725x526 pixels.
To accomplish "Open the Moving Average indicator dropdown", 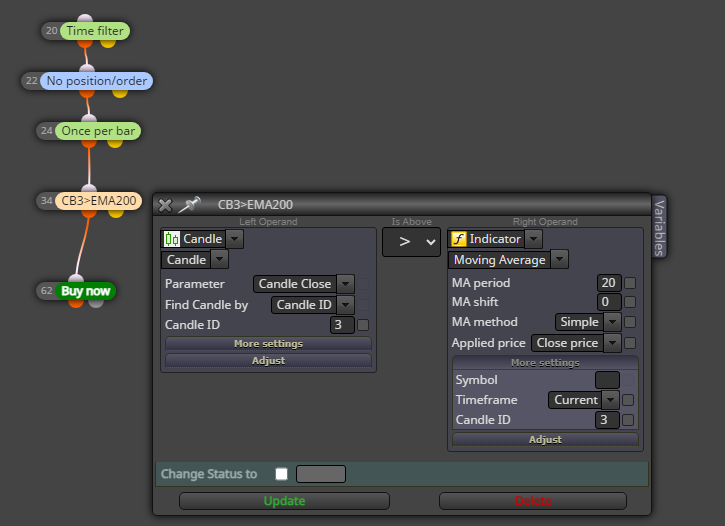I will [559, 260].
